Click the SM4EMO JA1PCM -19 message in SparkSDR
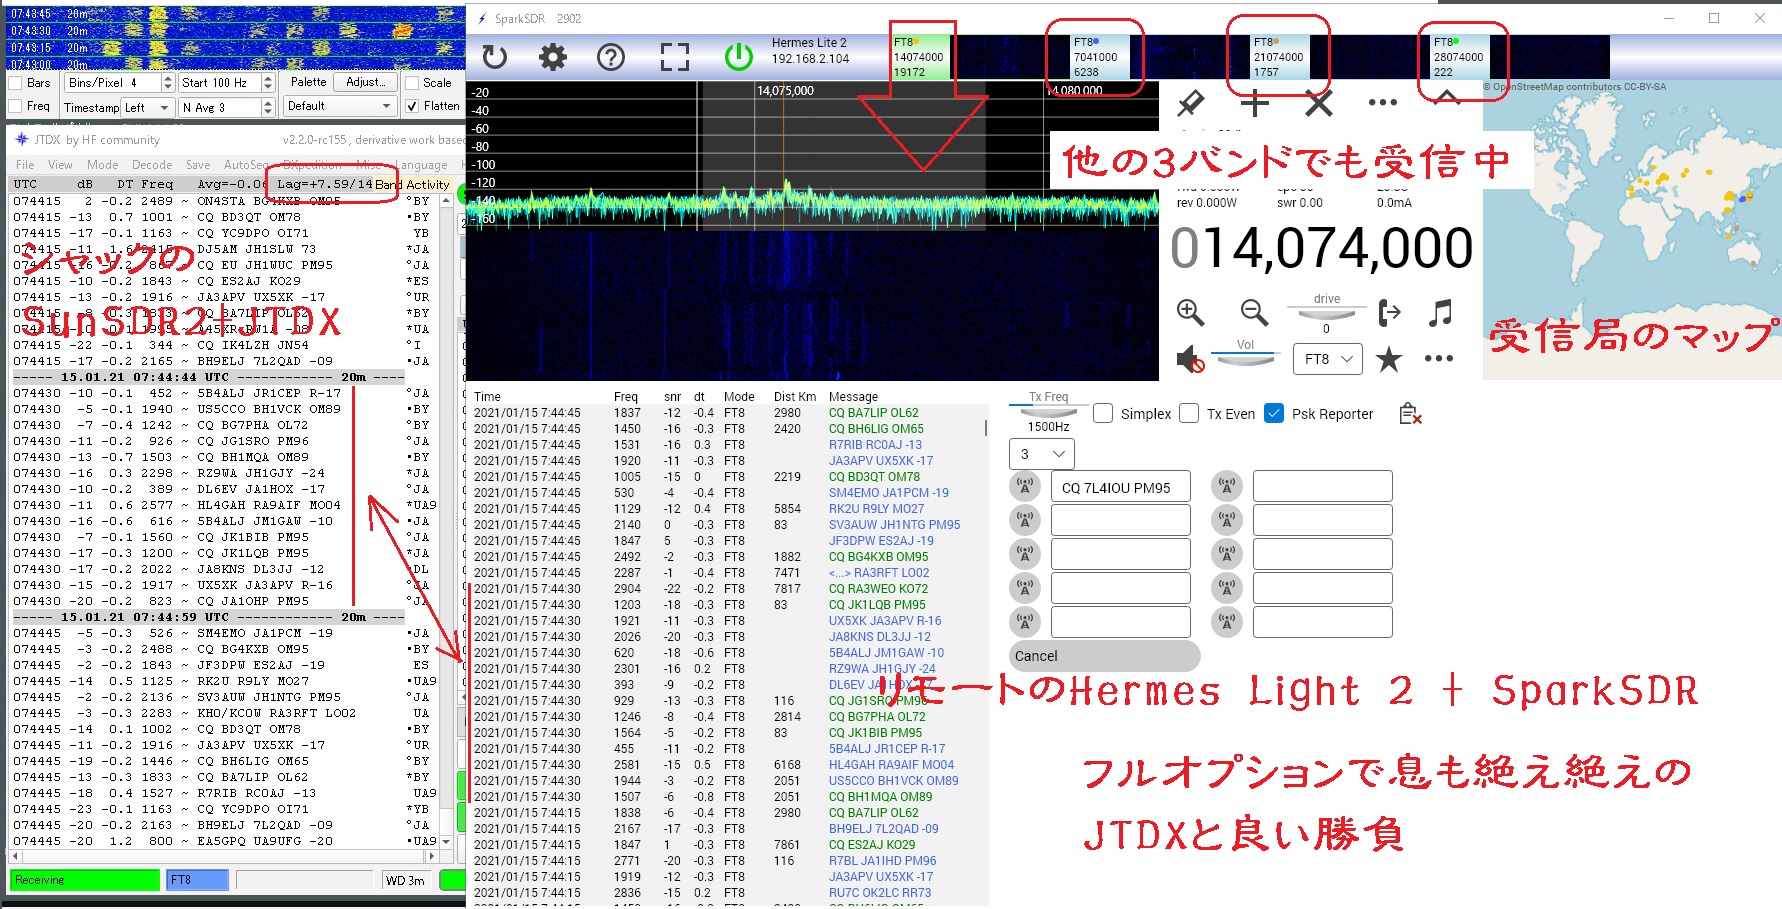This screenshot has width=1782, height=909. [x=888, y=493]
